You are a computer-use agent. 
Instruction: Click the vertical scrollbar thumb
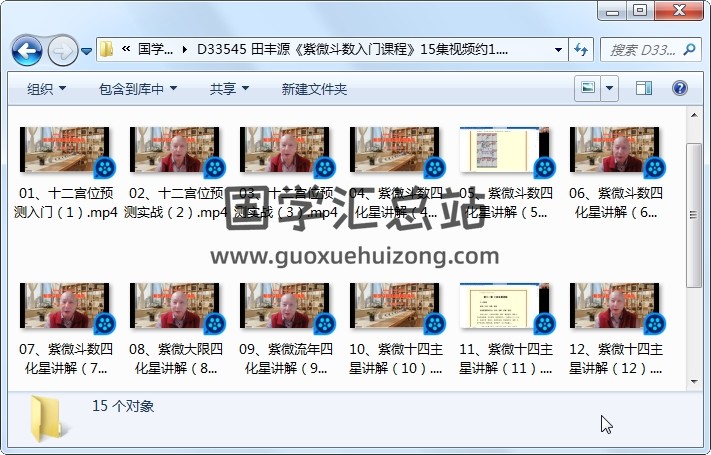694,215
